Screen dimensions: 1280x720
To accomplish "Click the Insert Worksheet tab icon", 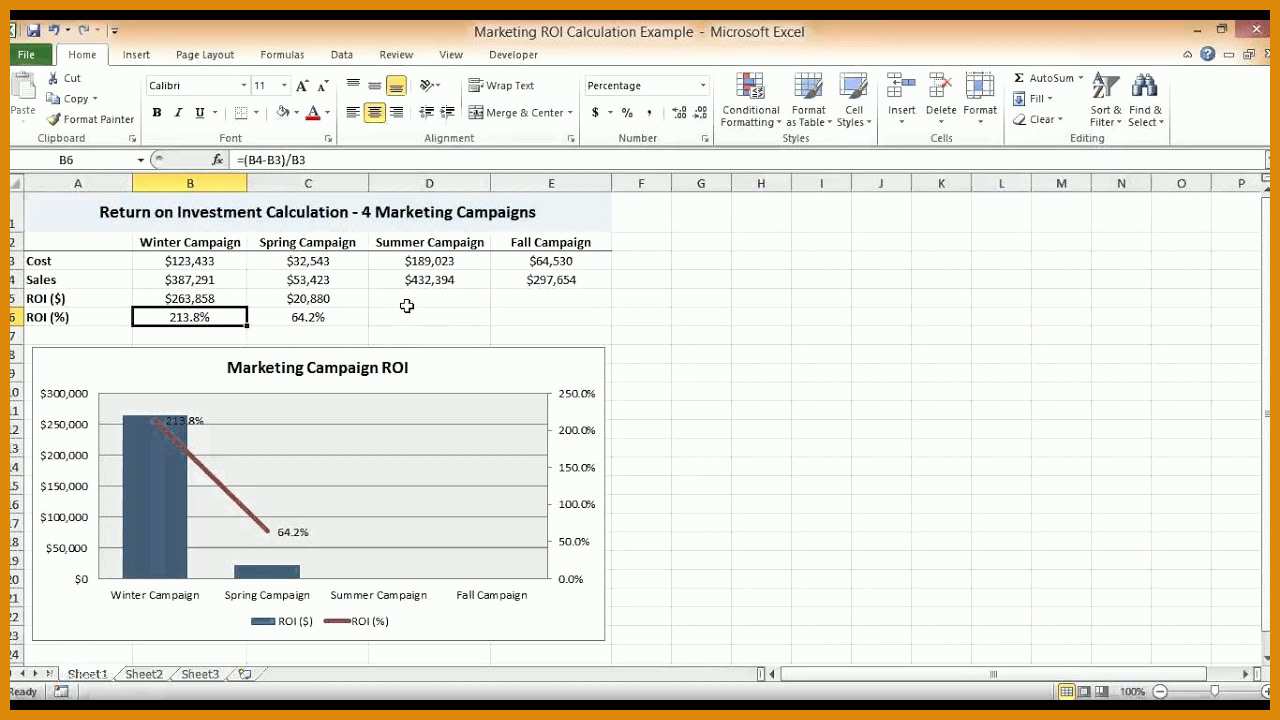I will click(245, 674).
